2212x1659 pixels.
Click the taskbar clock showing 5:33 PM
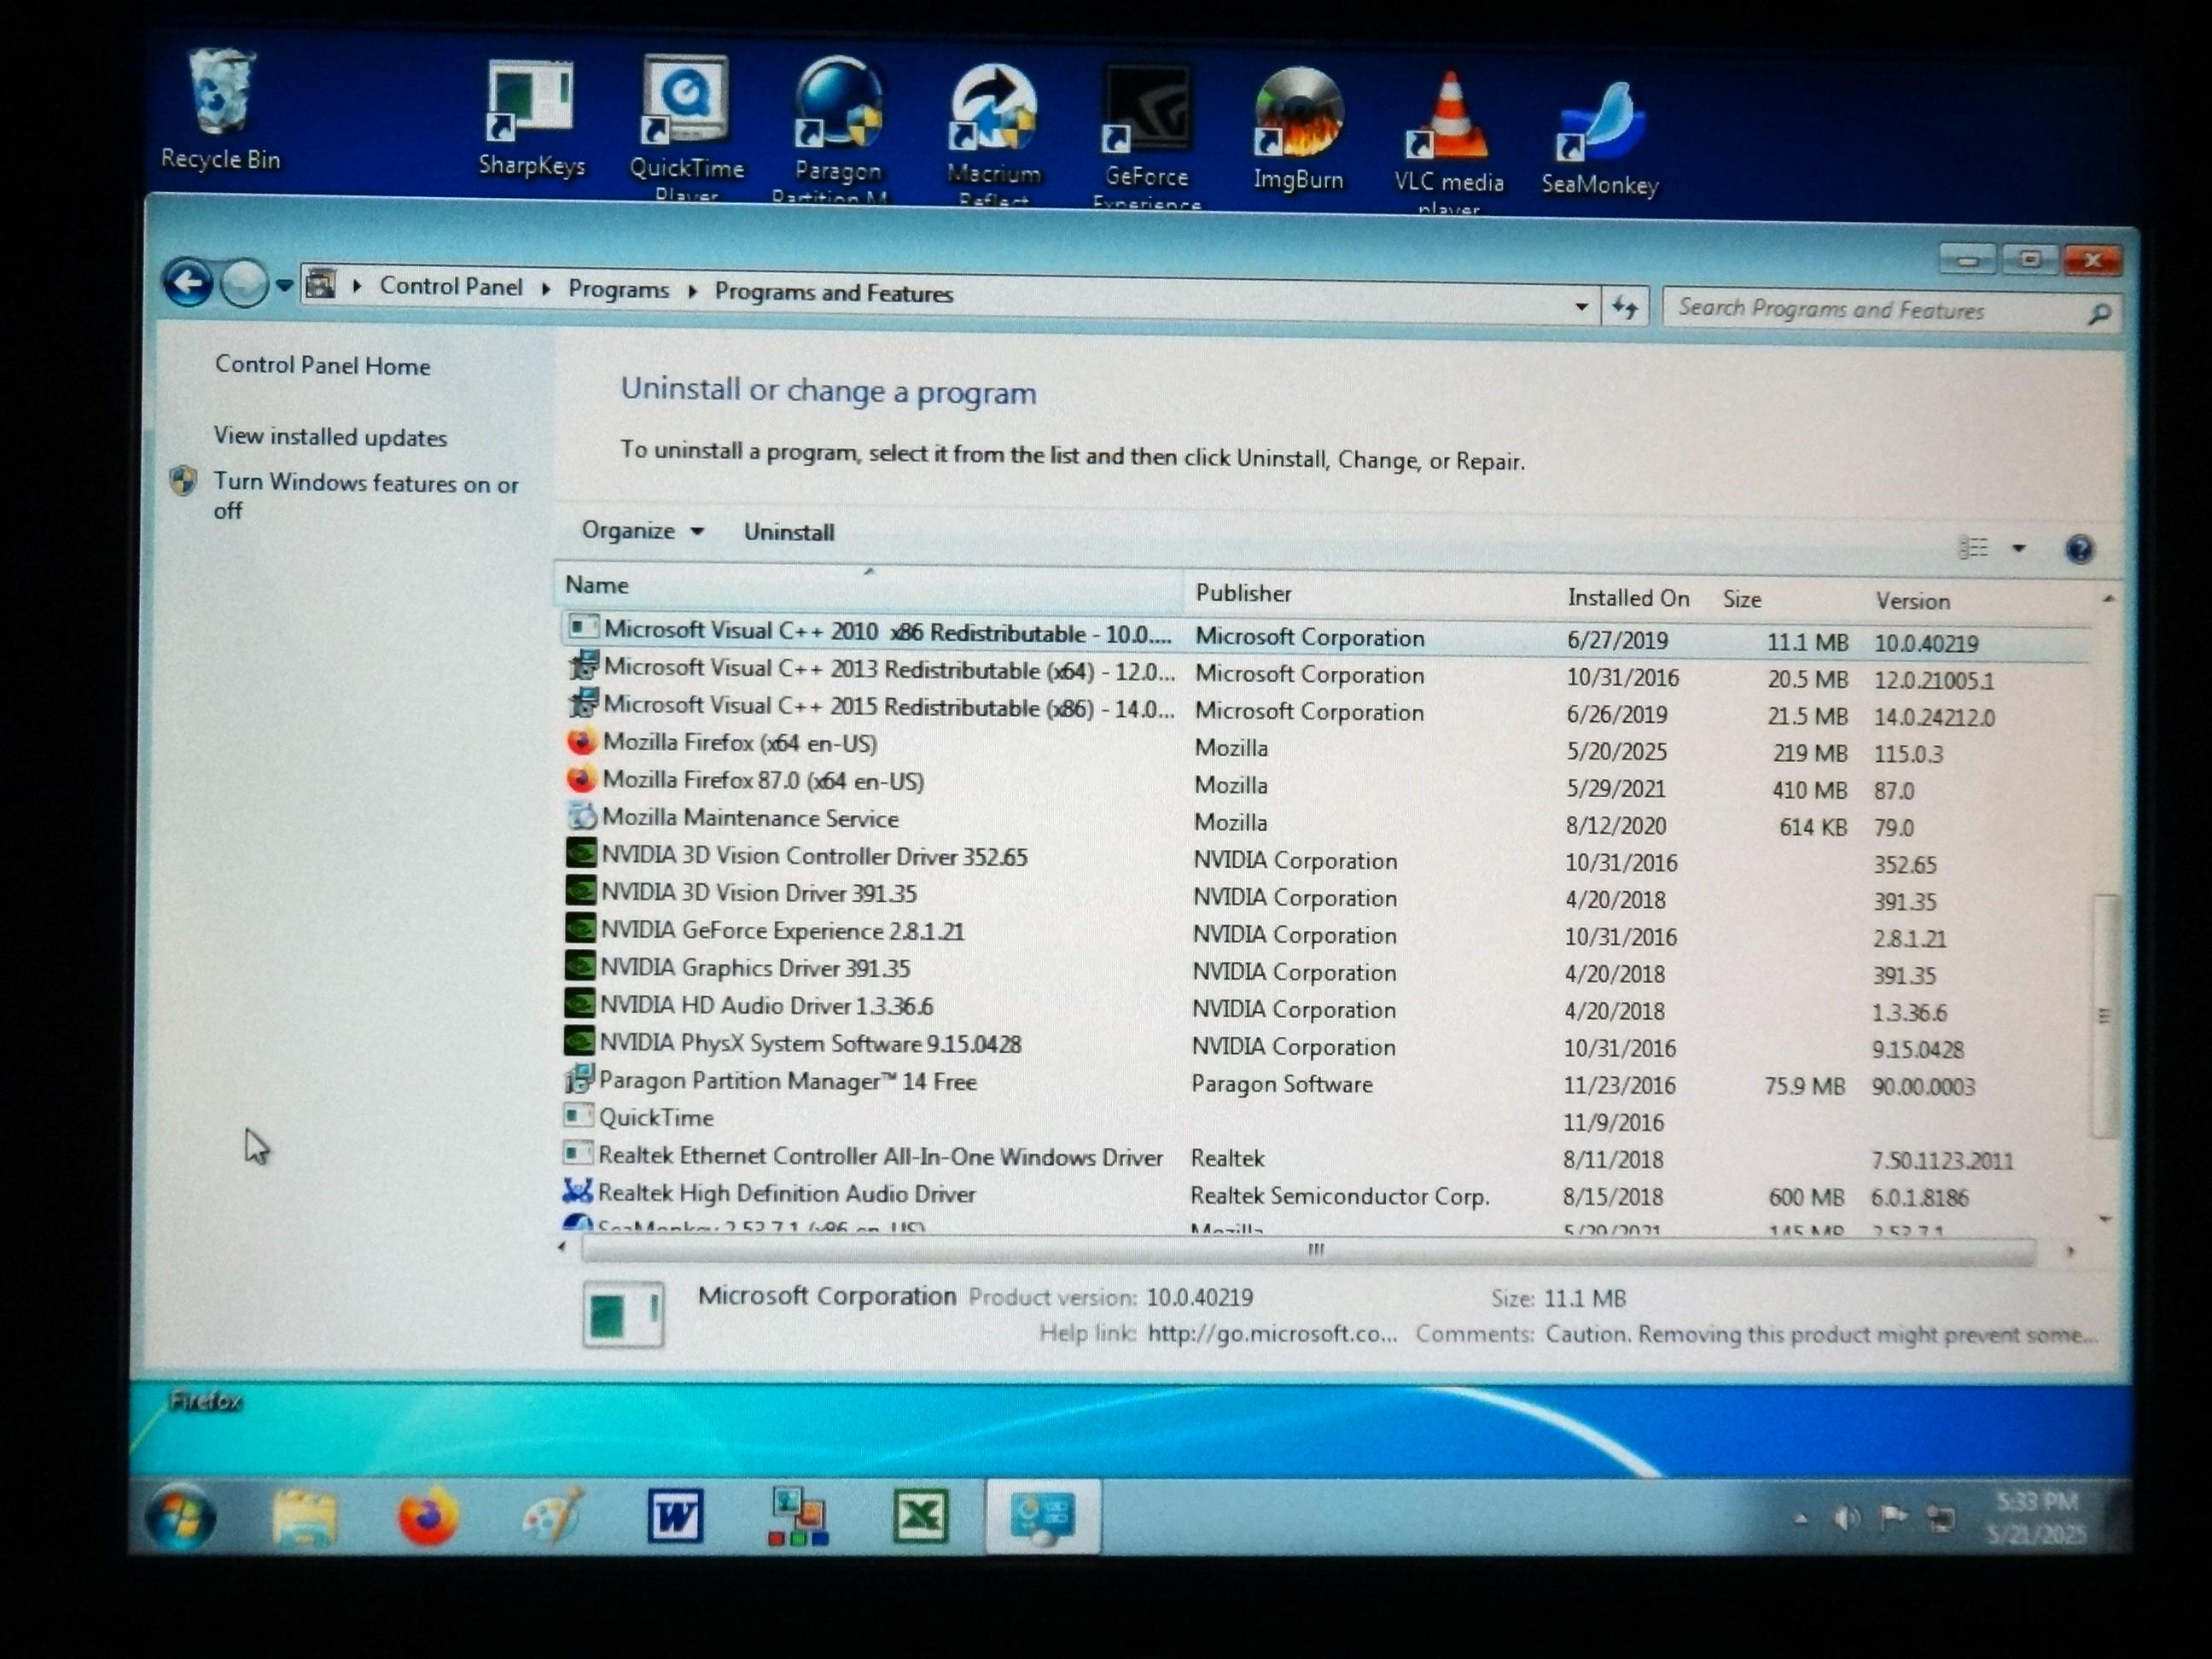[x=2036, y=1518]
